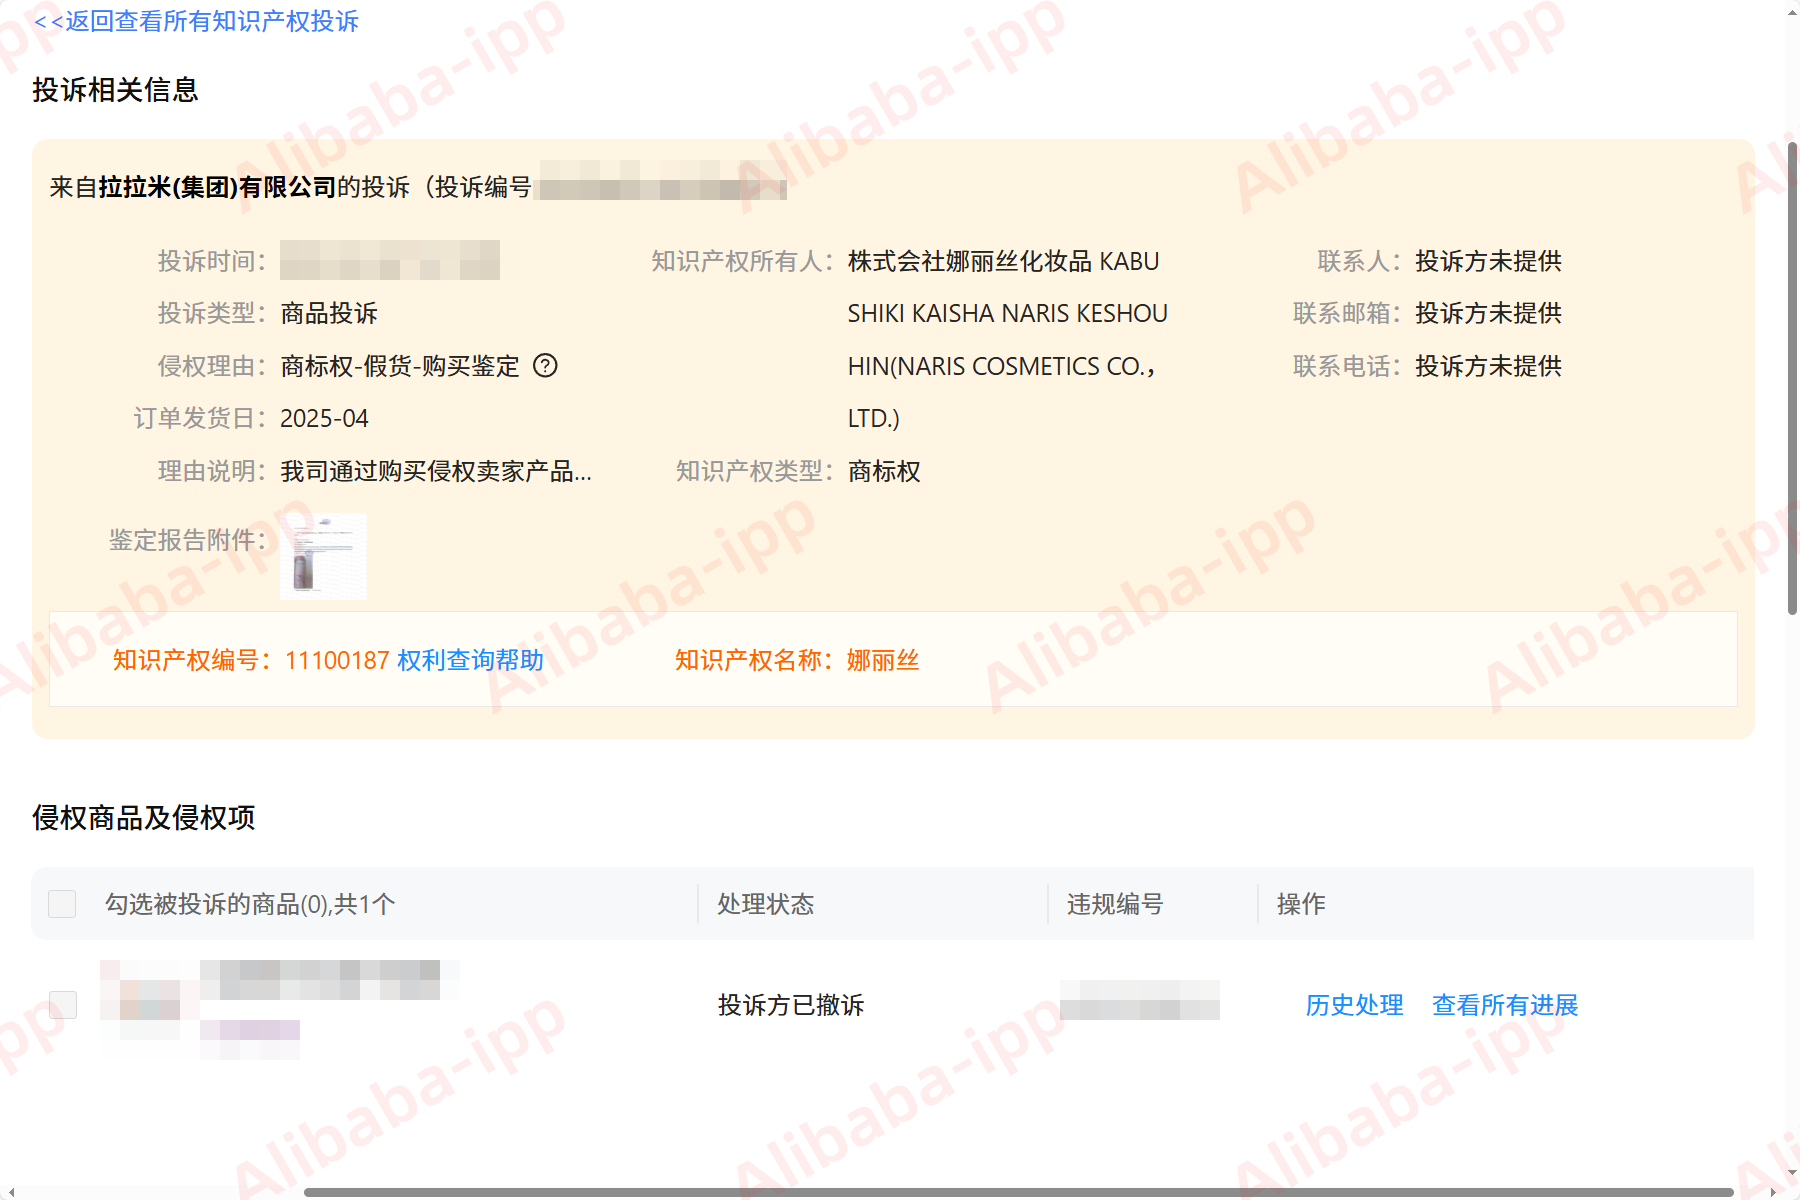This screenshot has height=1200, width=1800.
Task: Click the 处理状态 column header
Action: click(766, 904)
